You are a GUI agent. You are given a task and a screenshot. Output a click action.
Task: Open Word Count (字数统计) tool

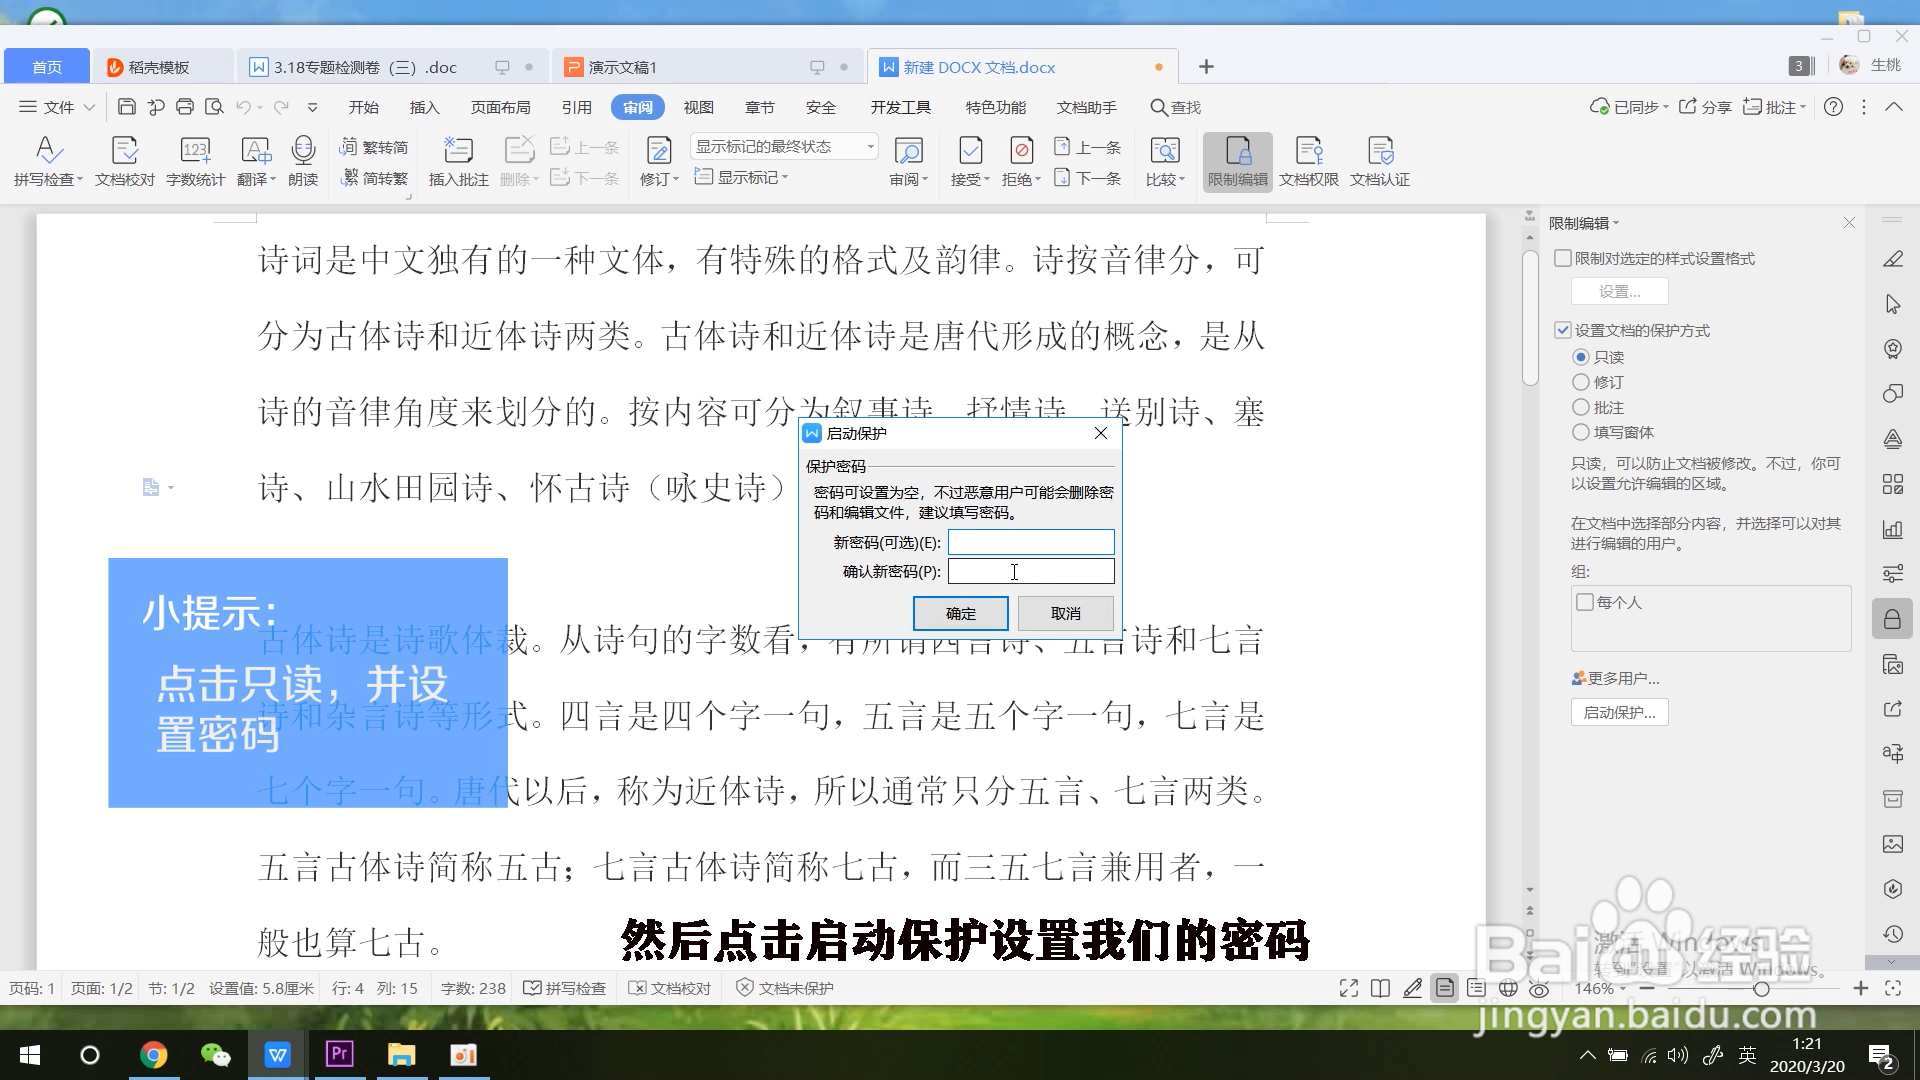tap(195, 160)
